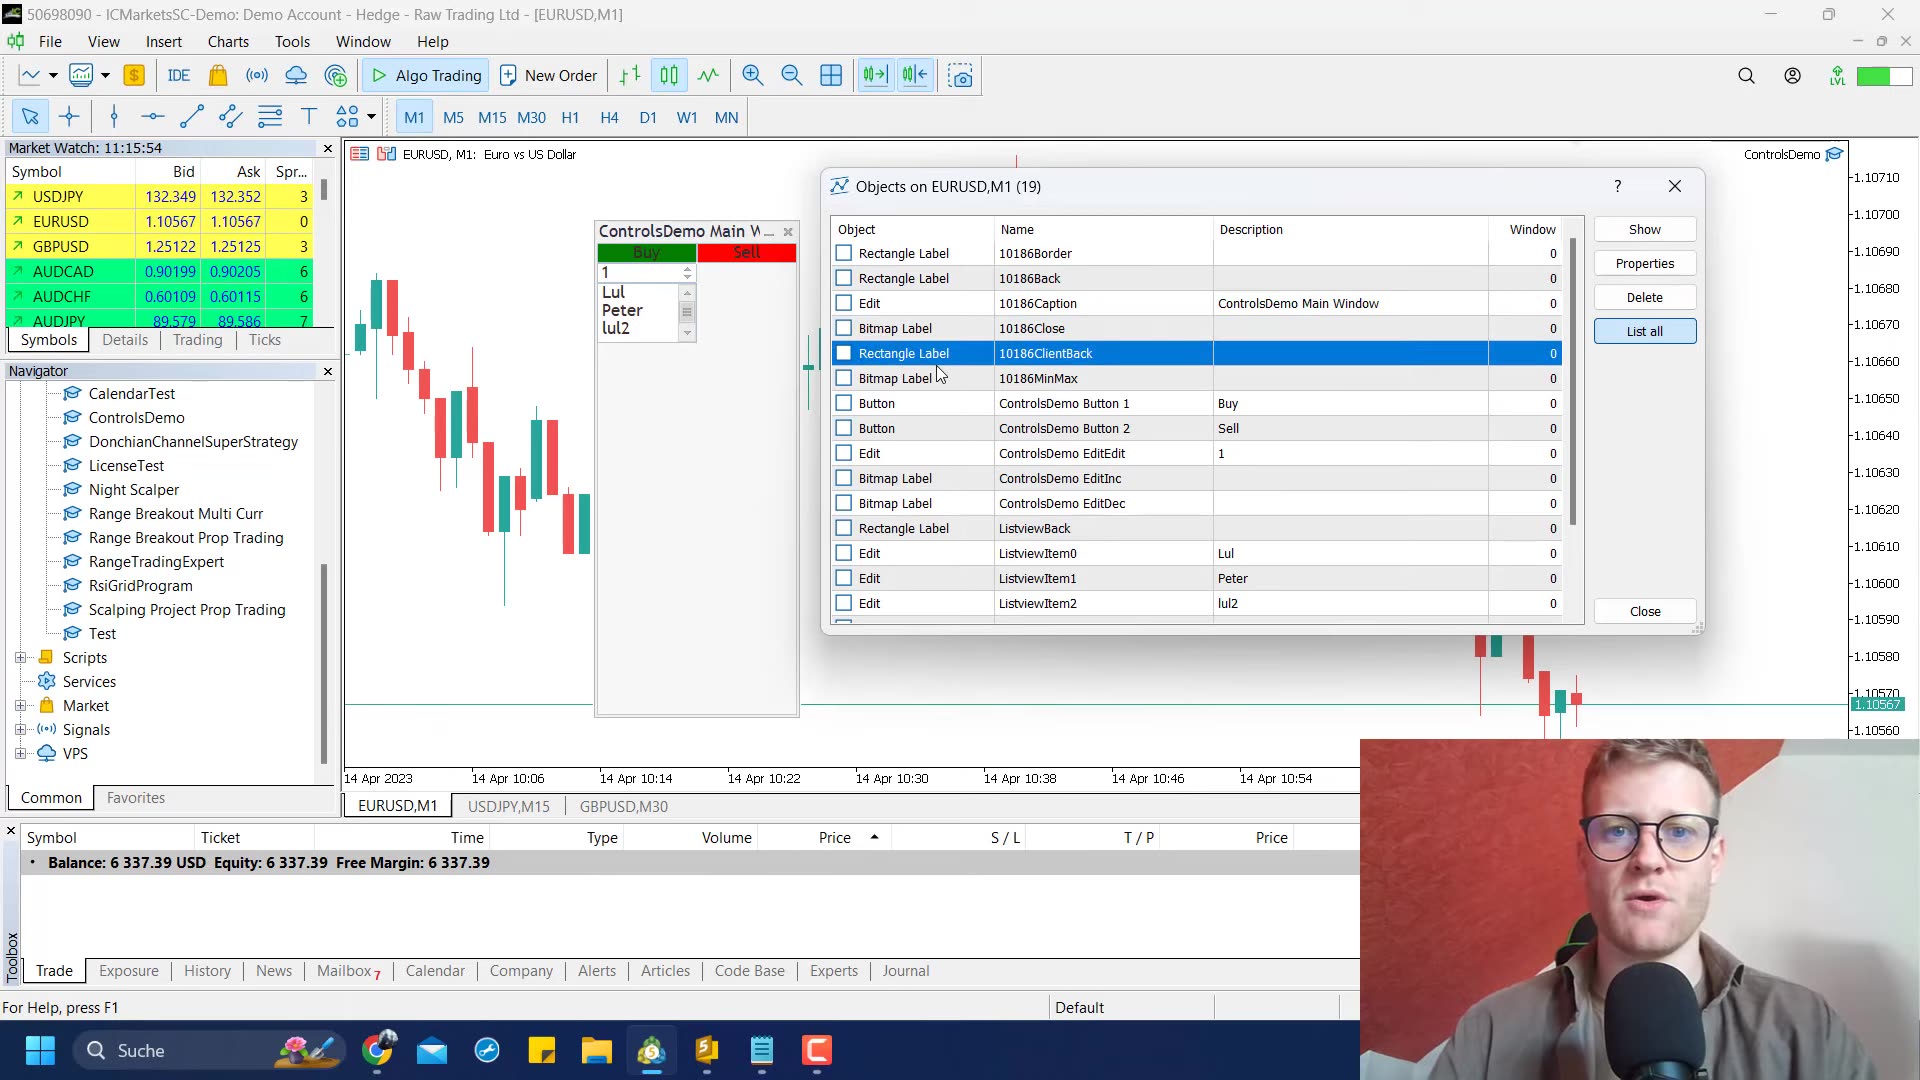Switch to the History tab

207,971
